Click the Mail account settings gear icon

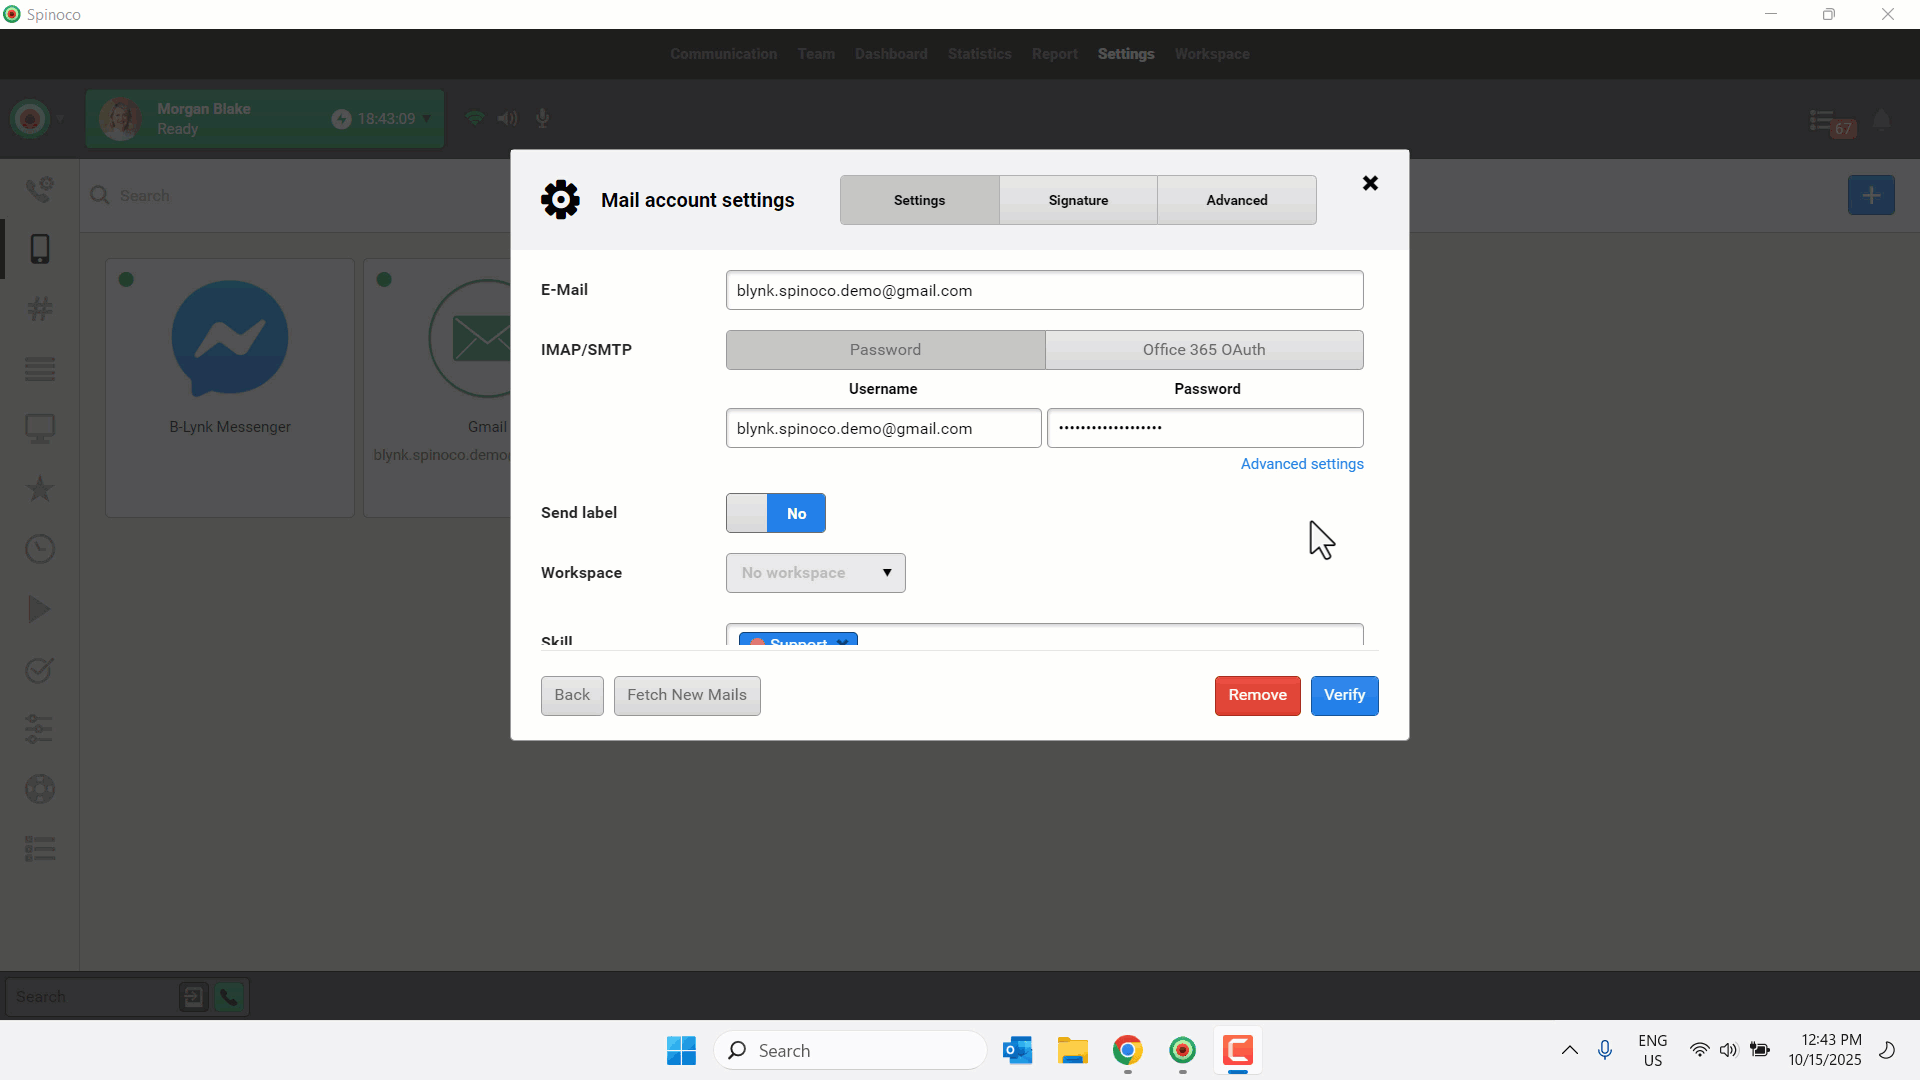pos(560,200)
